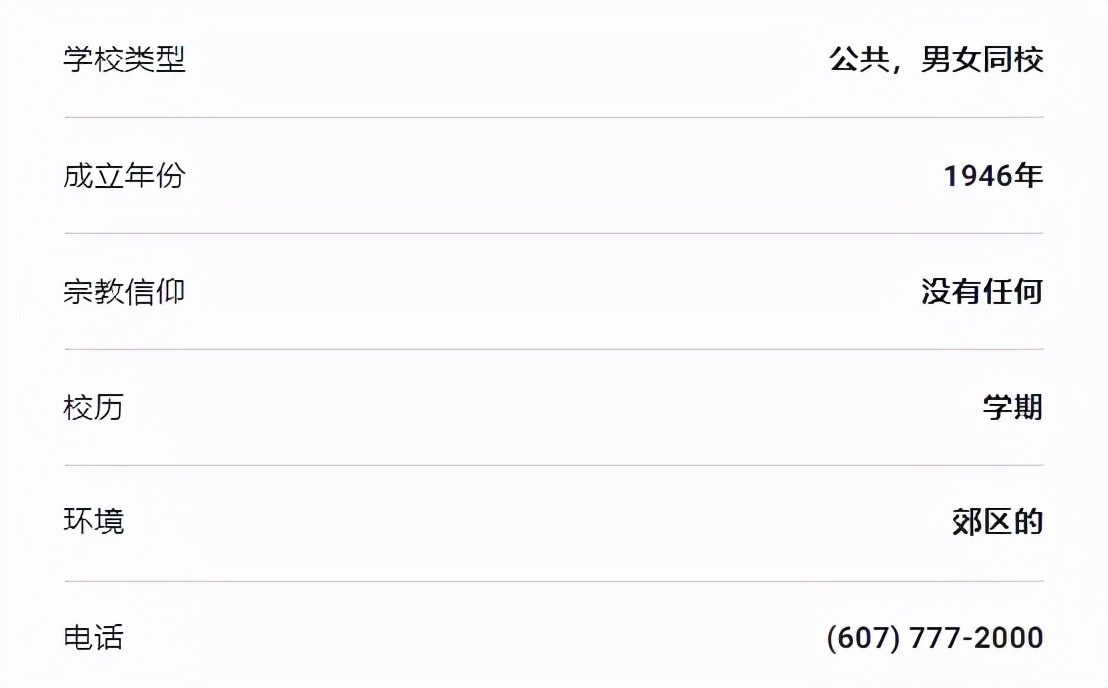Click the 电话 label
This screenshot has width=1108, height=688.
pyautogui.click(x=94, y=638)
